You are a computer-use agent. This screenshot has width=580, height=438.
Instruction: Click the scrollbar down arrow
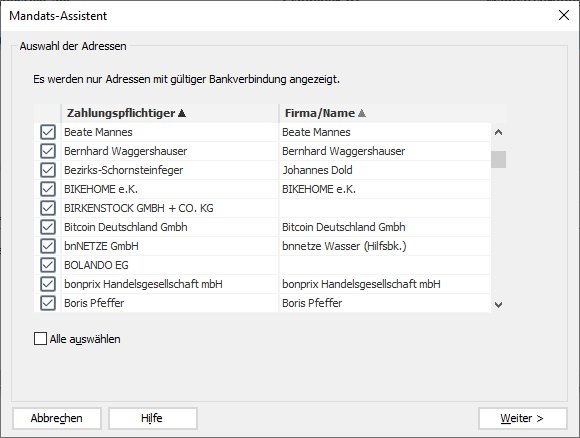498,305
